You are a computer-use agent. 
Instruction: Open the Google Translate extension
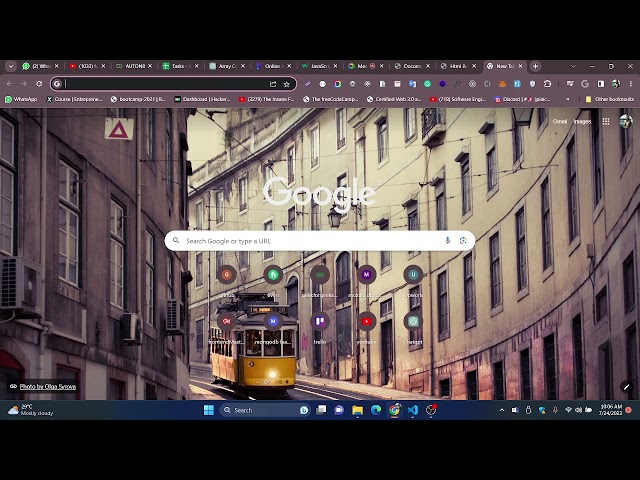coord(412,84)
